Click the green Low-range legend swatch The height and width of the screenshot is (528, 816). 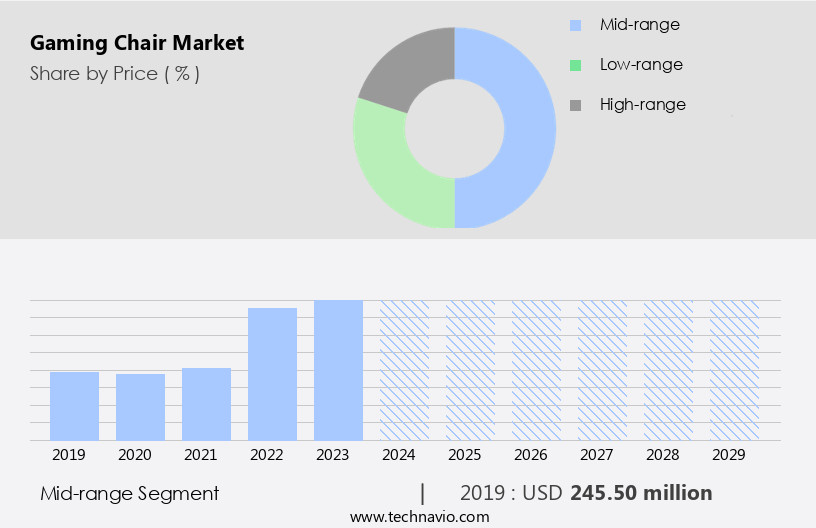point(575,65)
